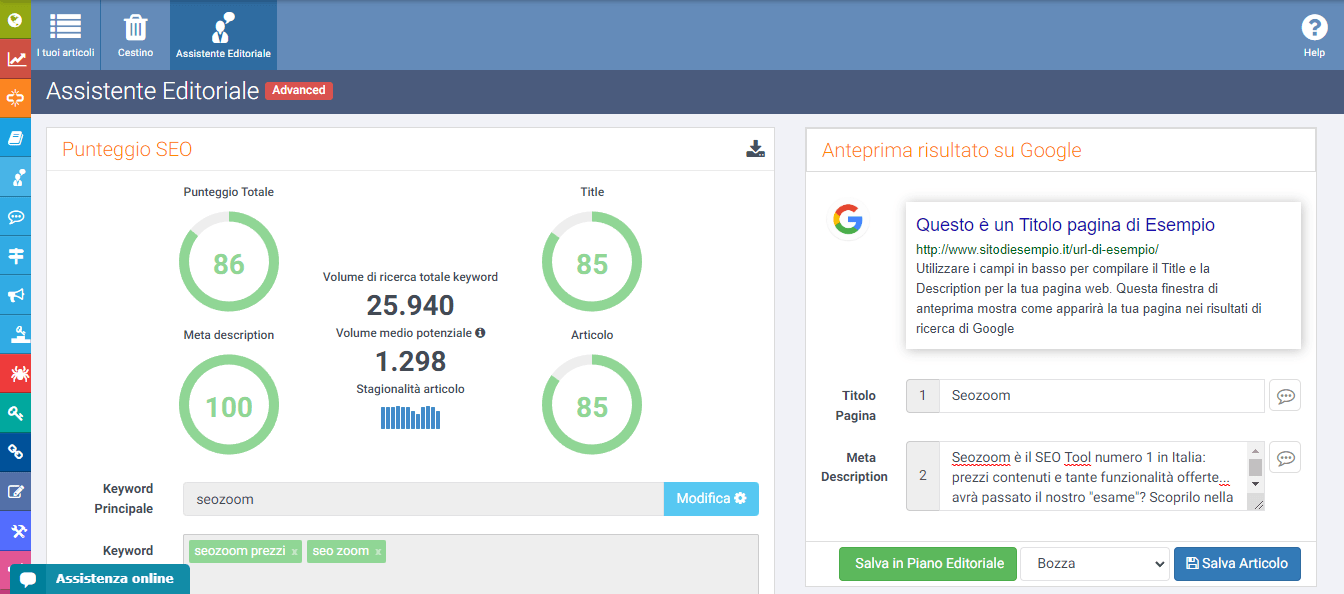Click the 25.940 total search volume value
1344x594 pixels.
pos(410,305)
